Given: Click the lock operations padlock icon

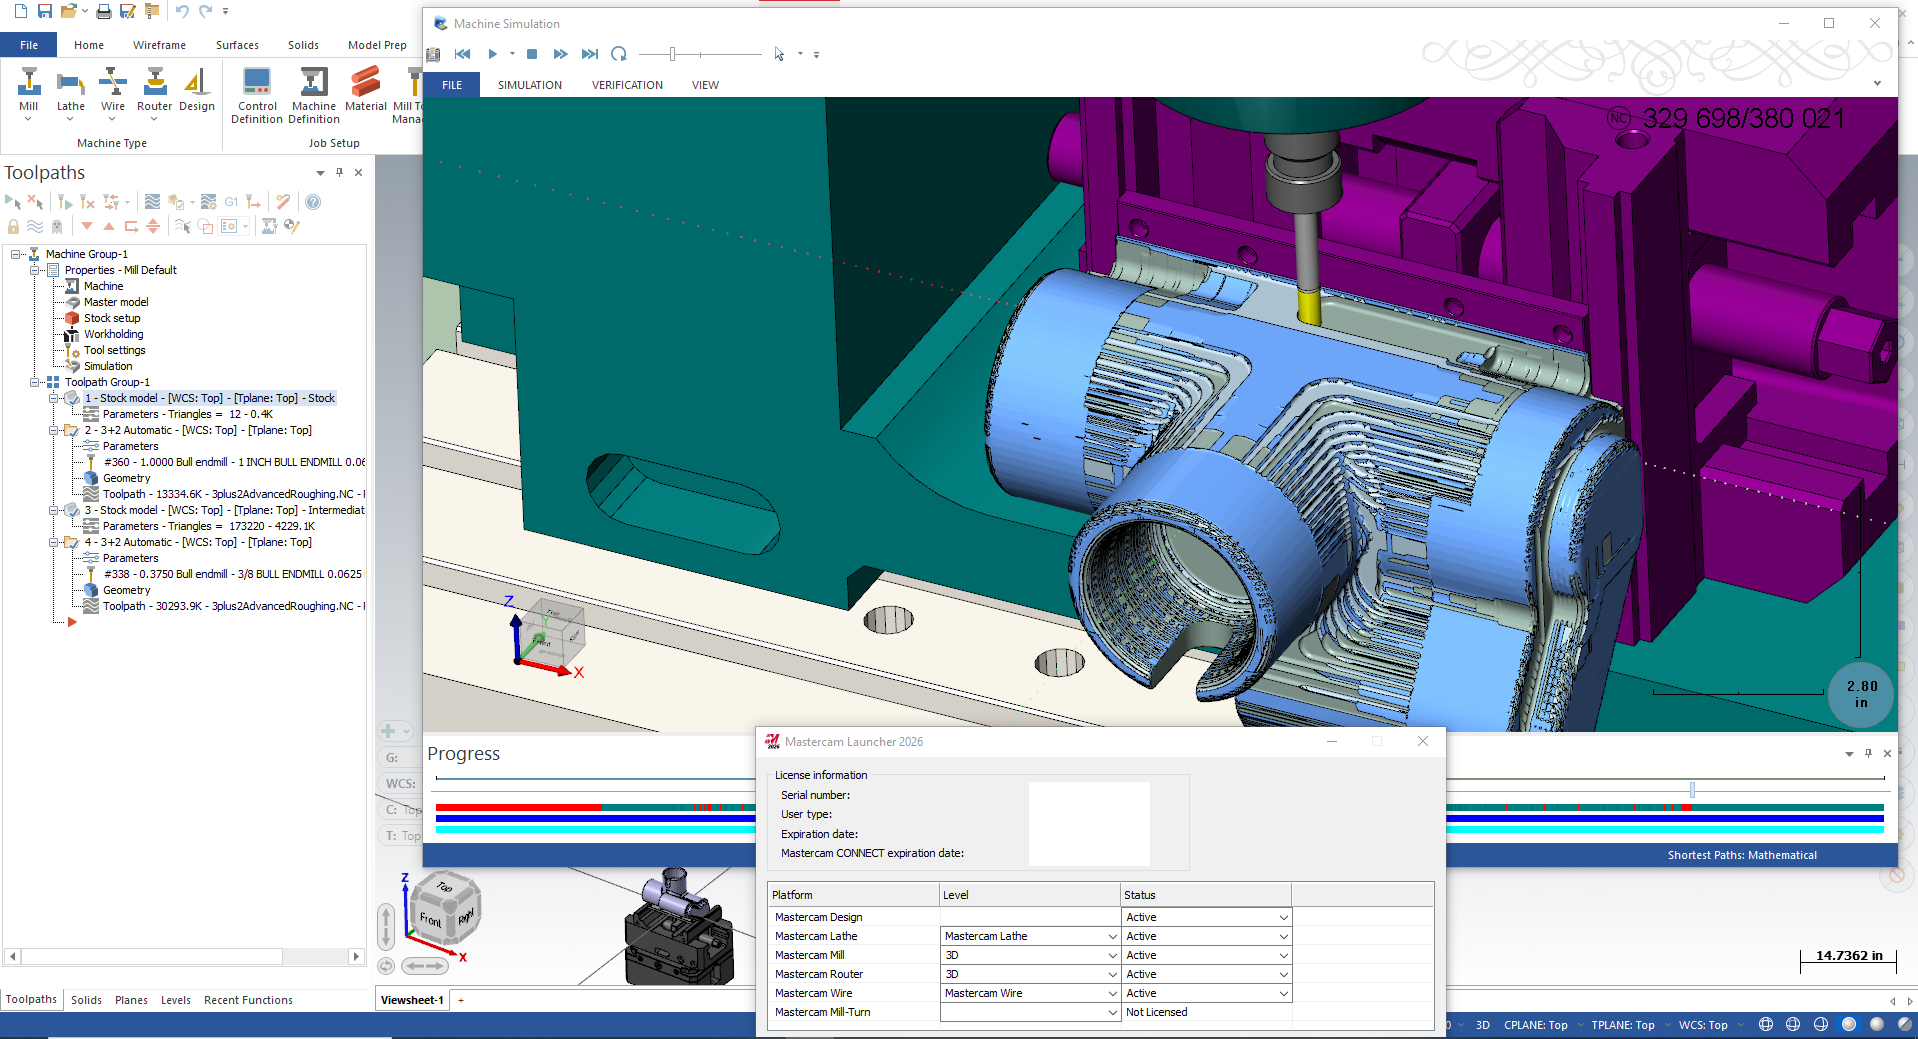Looking at the screenshot, I should [13, 226].
